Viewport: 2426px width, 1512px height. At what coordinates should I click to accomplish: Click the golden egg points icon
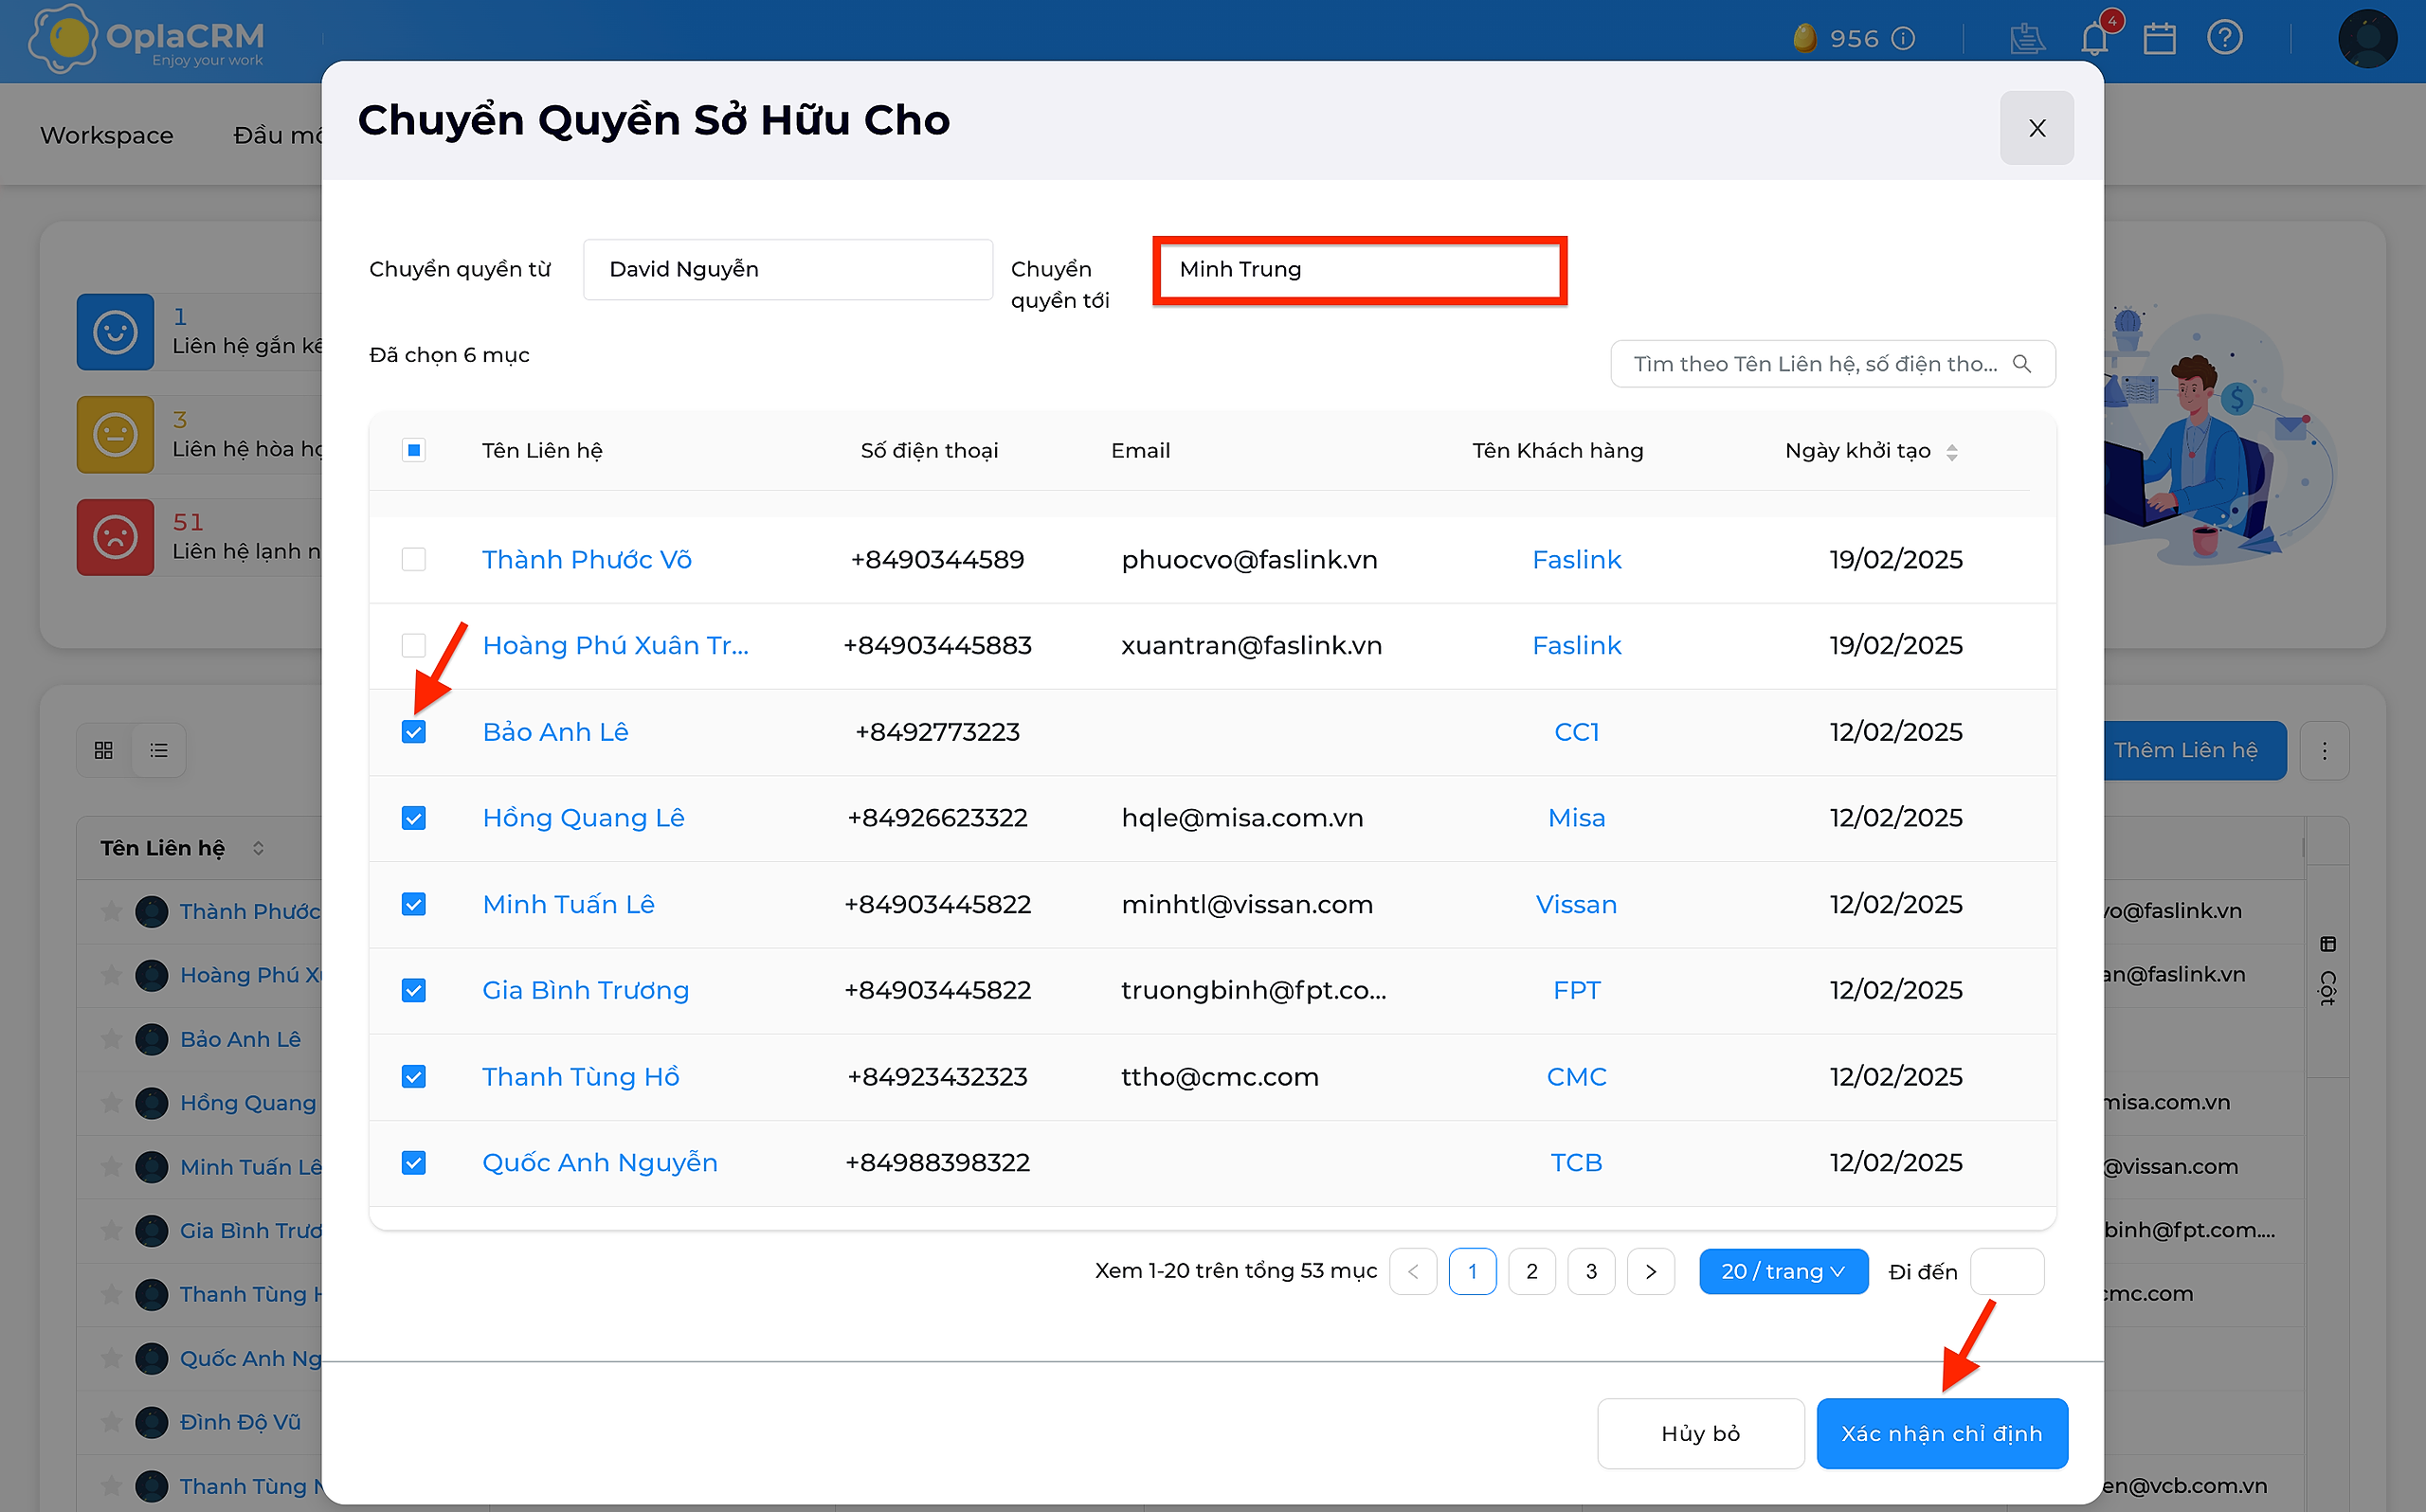point(1804,38)
